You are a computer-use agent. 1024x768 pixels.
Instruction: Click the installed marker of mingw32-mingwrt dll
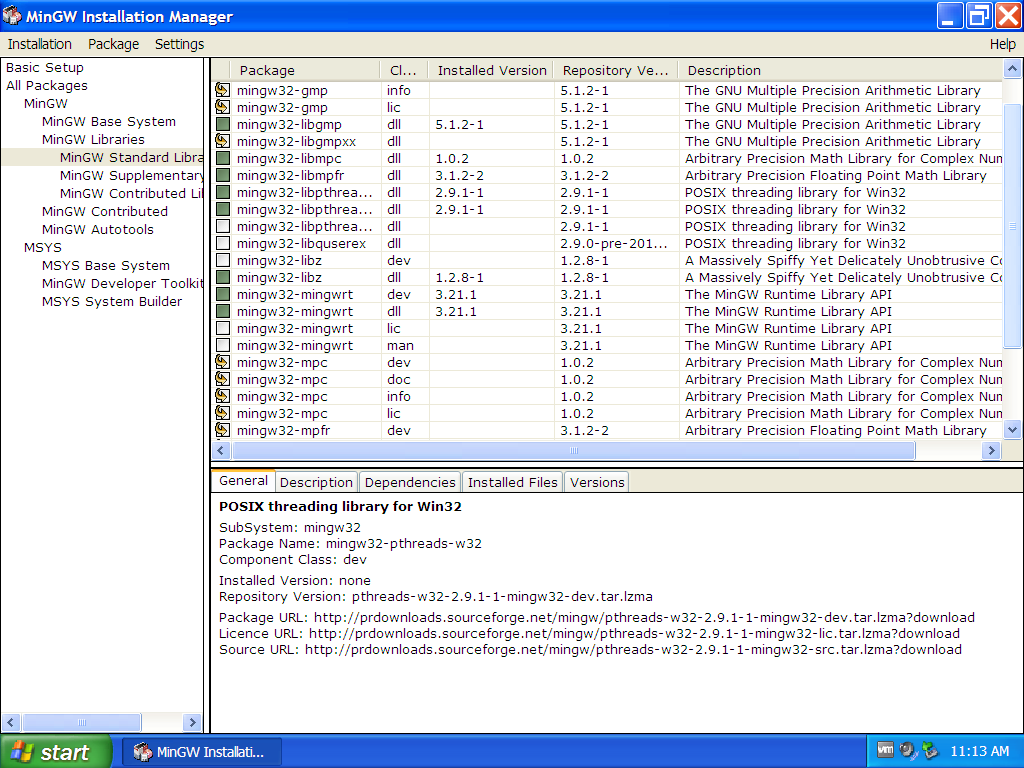(x=223, y=312)
